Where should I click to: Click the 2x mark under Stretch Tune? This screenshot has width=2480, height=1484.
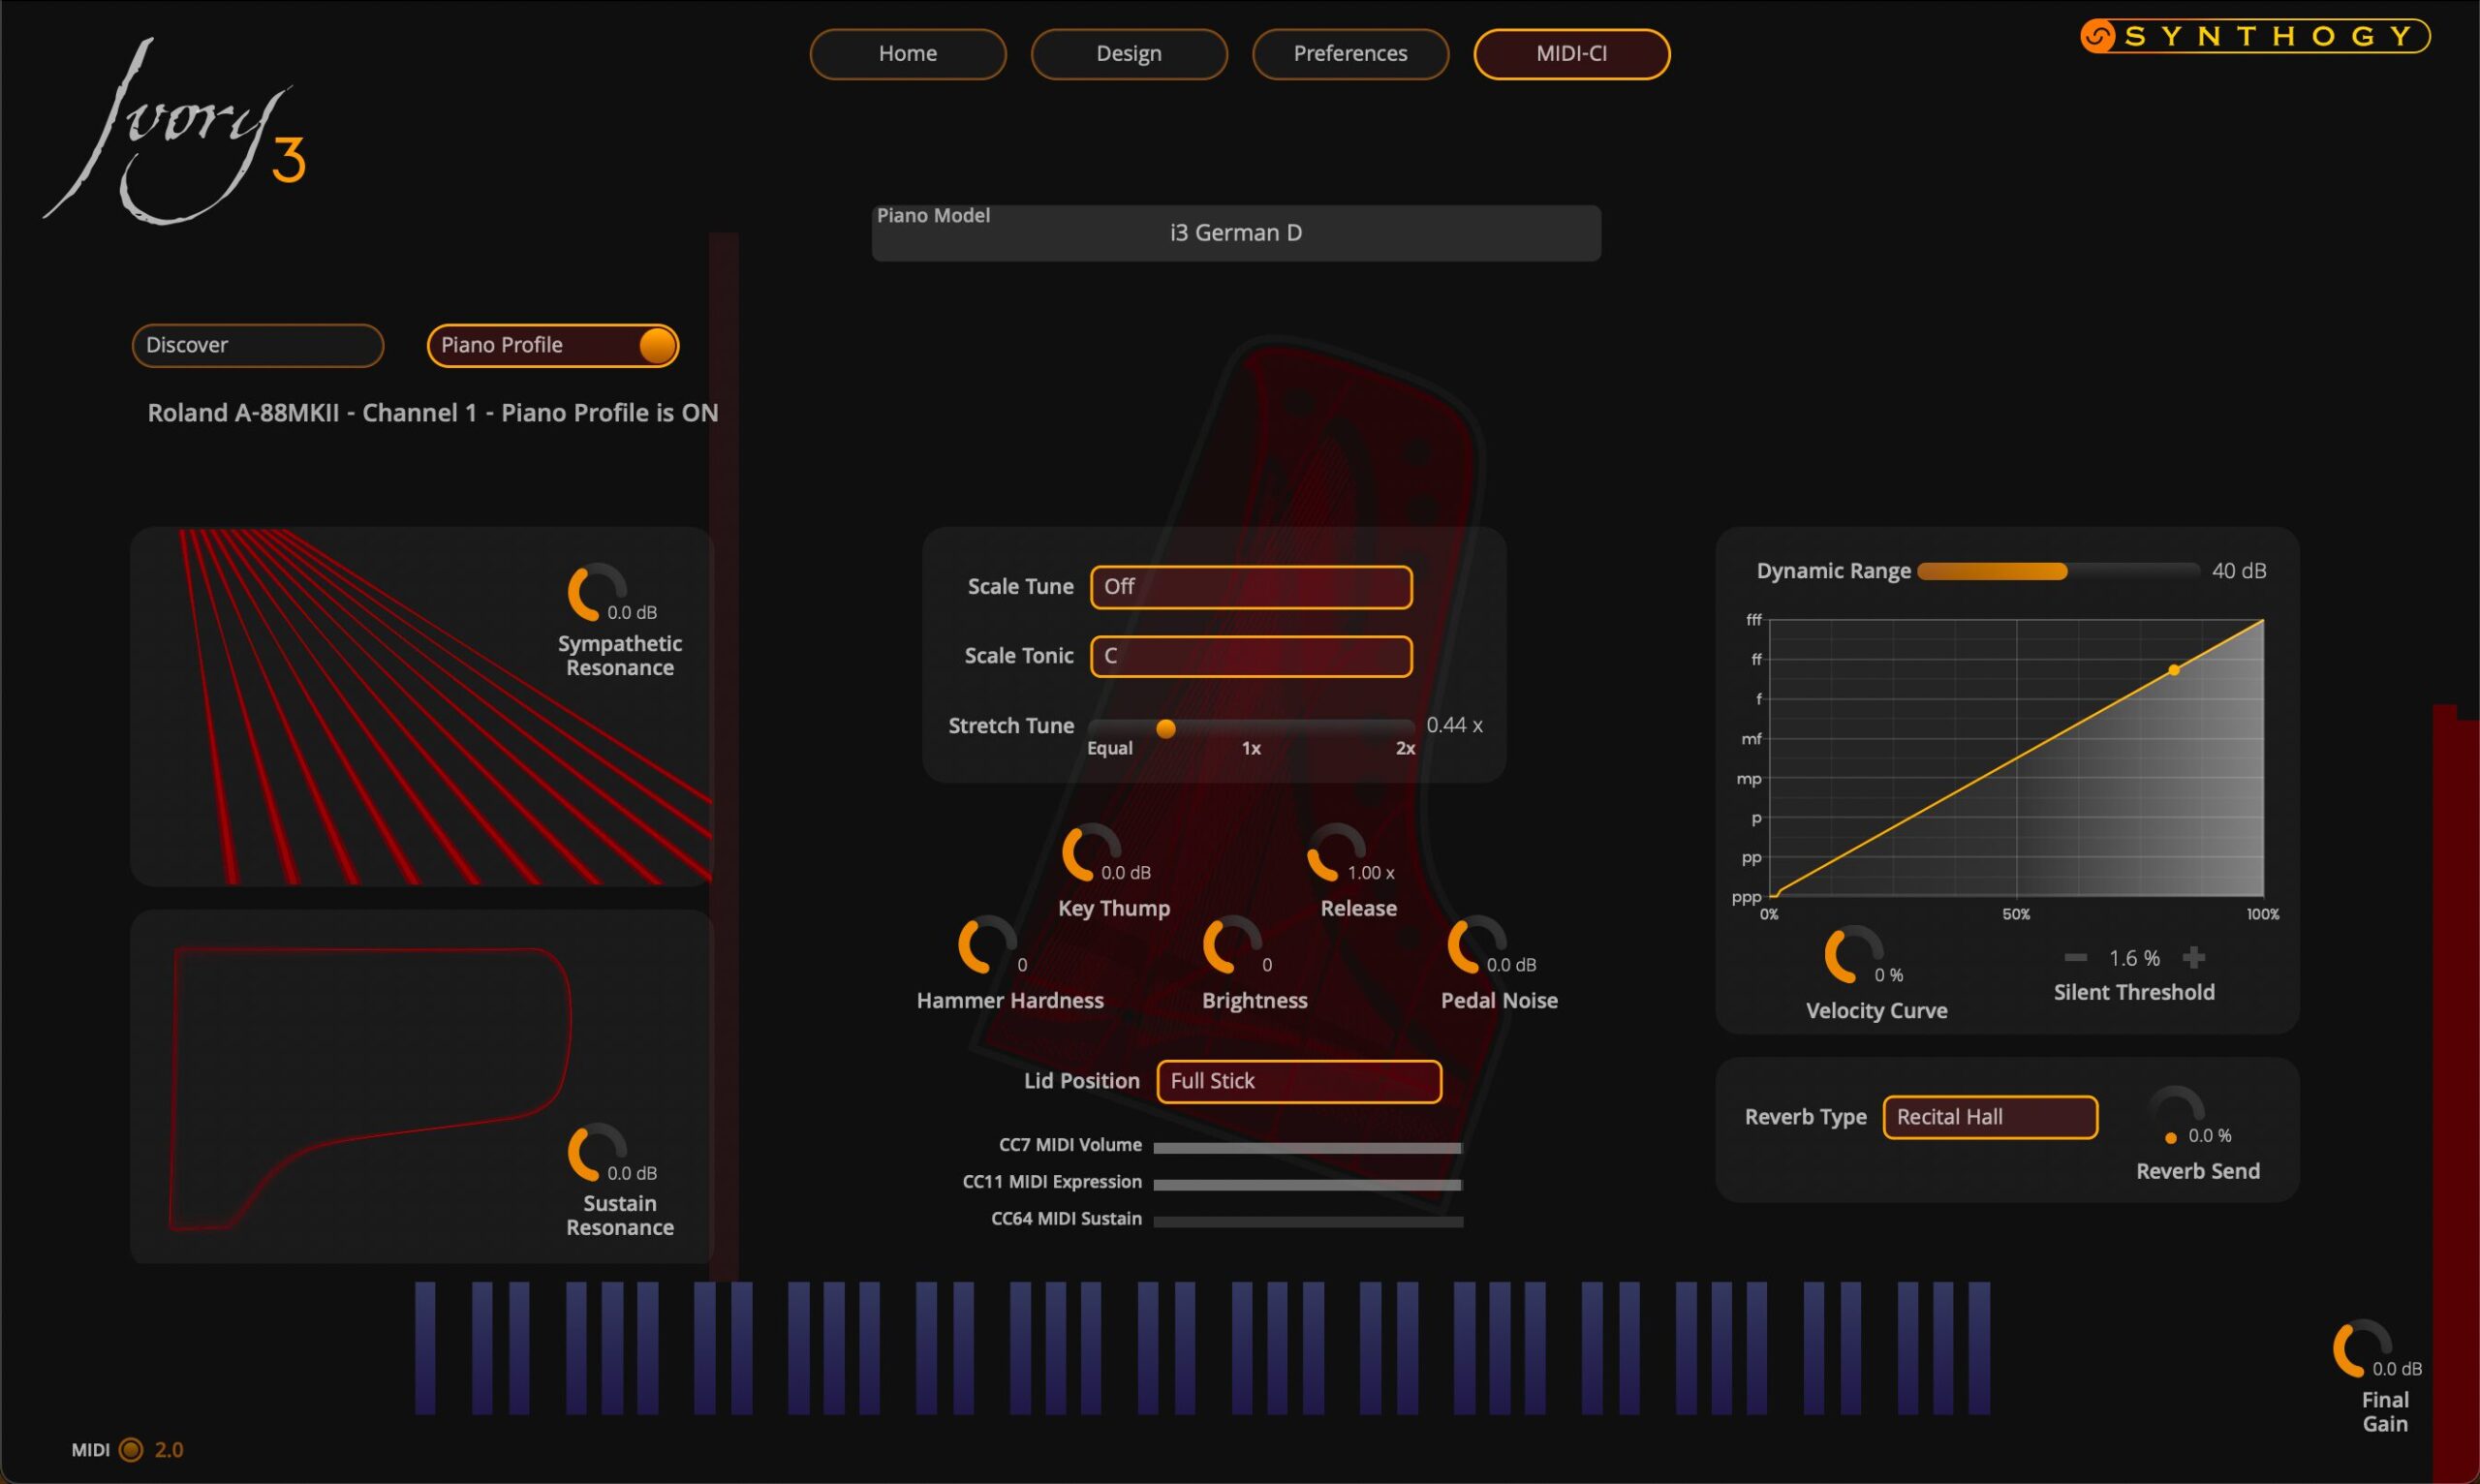coord(1405,748)
